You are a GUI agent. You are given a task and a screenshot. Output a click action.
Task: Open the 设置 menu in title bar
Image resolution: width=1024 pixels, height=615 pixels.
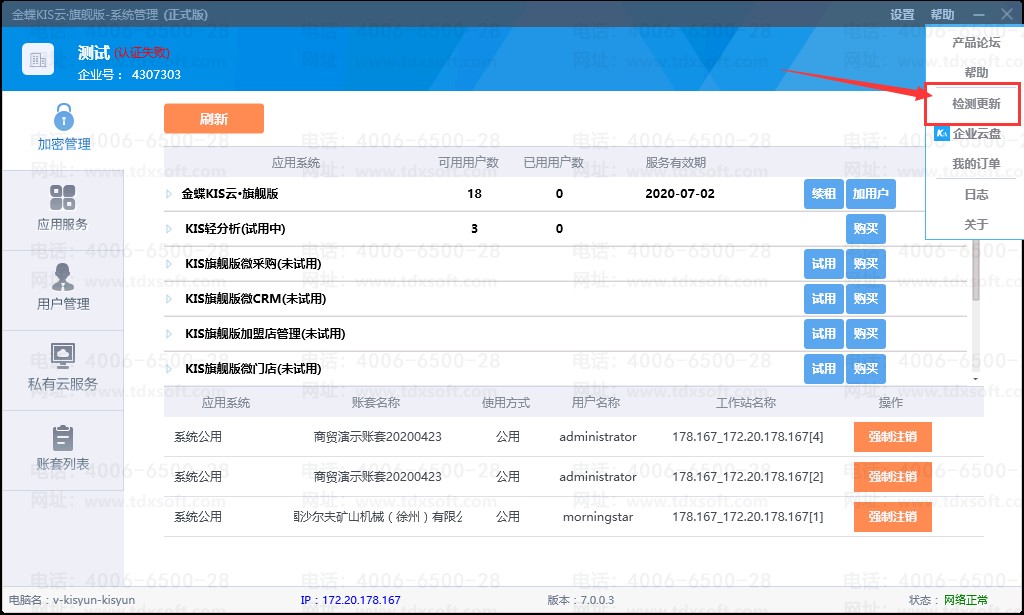coord(902,15)
